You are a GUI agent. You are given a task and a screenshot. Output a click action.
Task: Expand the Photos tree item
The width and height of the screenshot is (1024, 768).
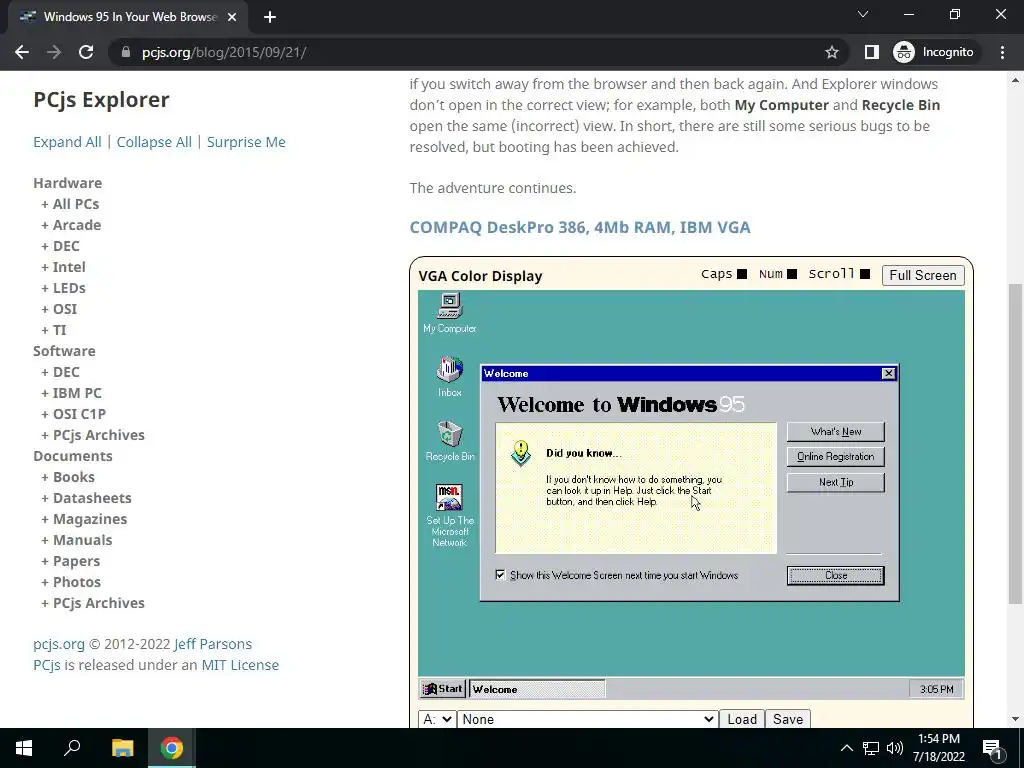click(x=71, y=582)
